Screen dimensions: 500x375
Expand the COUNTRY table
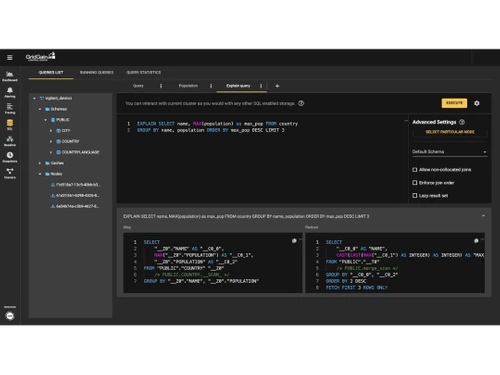[x=51, y=141]
